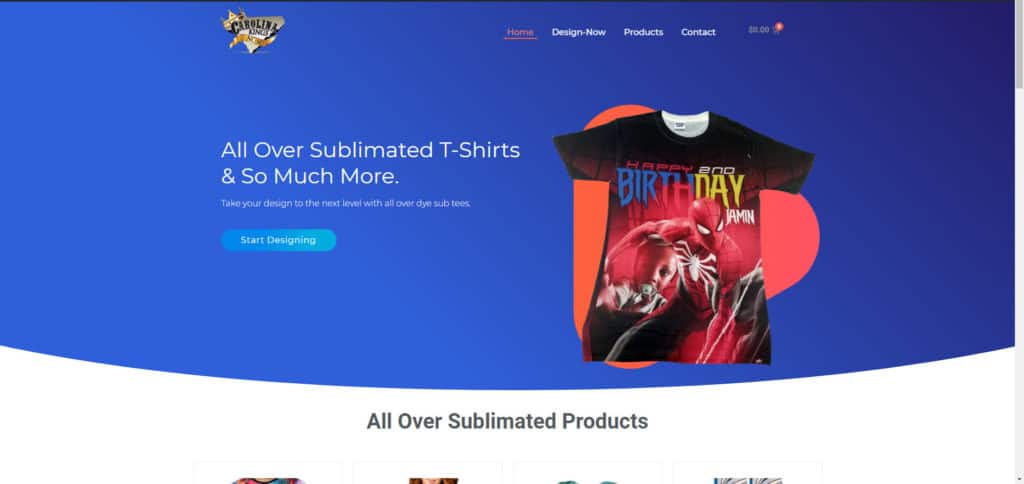The image size is (1024, 484).
Task: Click the hero subtitle about dye sub tees
Action: pos(345,203)
